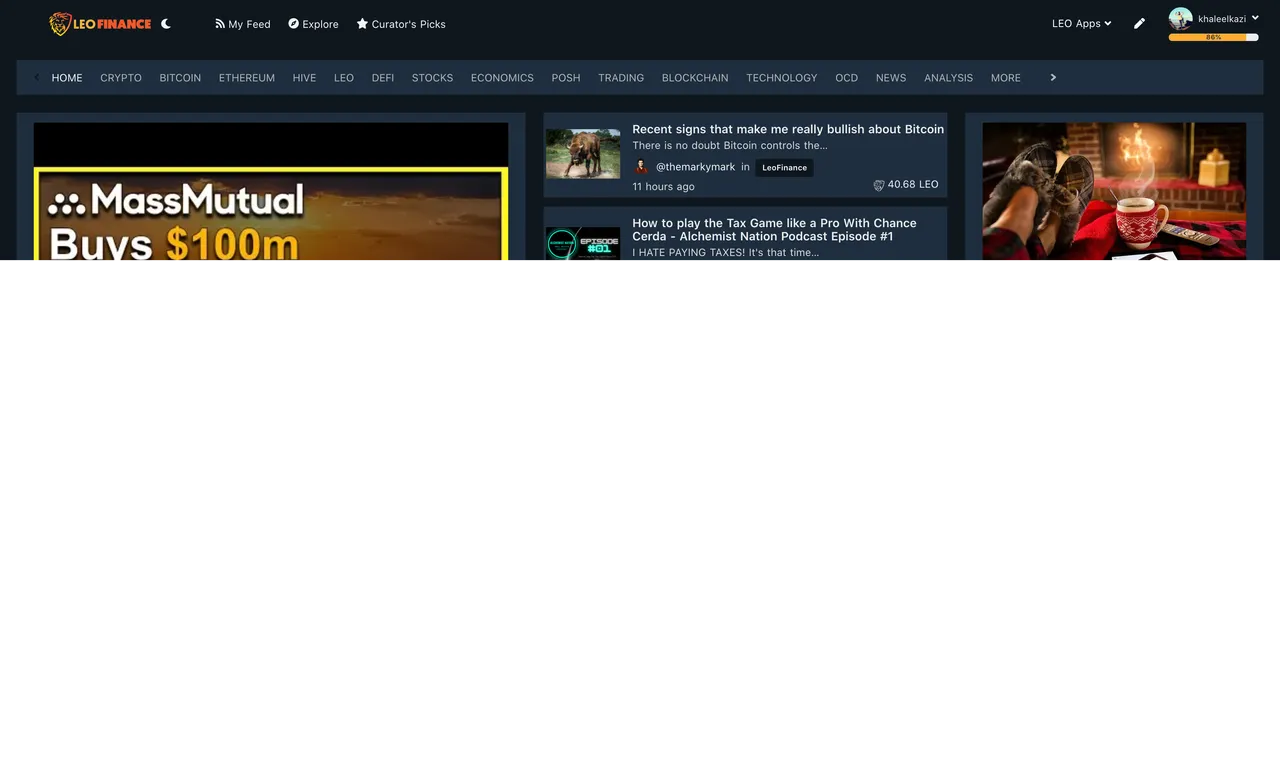Select the TRADING tab

(x=621, y=78)
